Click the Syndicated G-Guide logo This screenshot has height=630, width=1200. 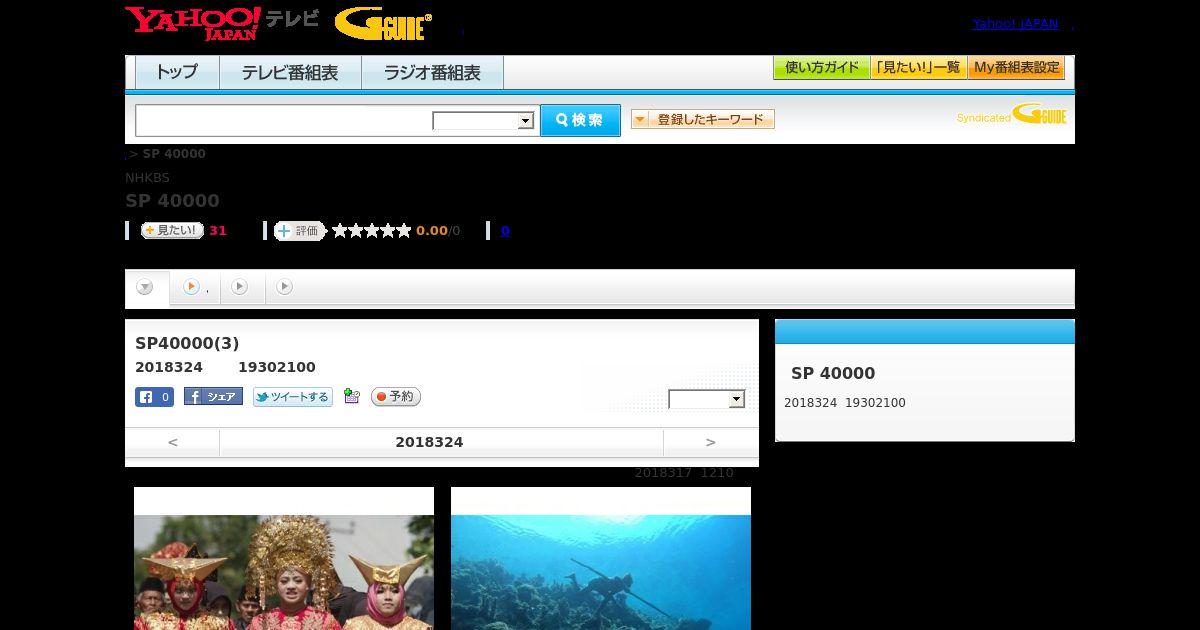click(x=1011, y=114)
